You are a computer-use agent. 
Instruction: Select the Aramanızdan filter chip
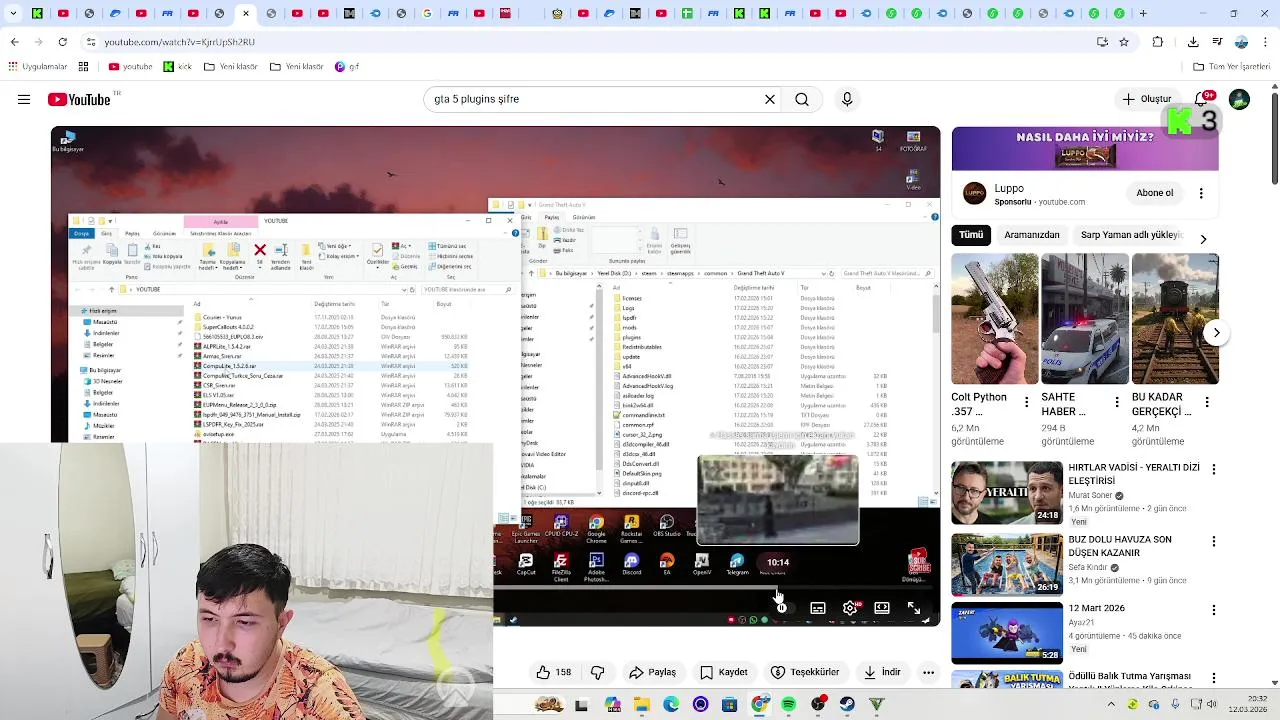1031,235
